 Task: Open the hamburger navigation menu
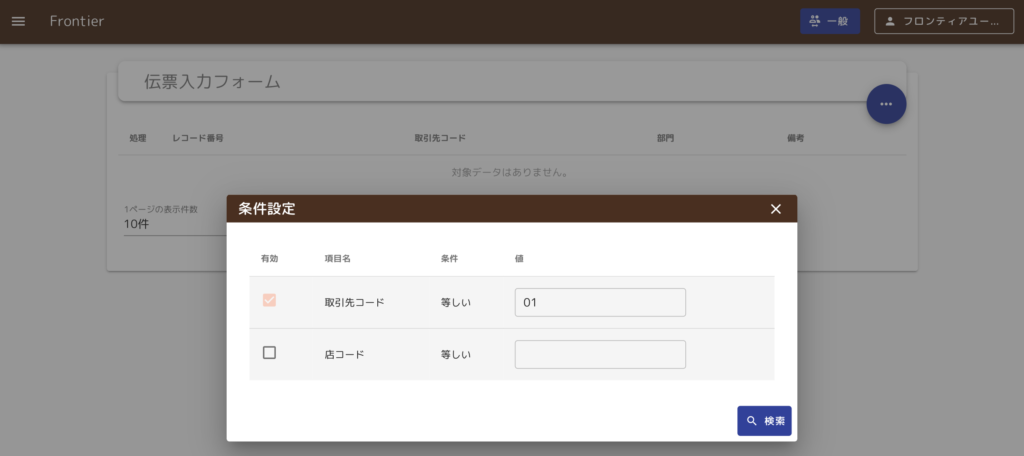click(18, 21)
